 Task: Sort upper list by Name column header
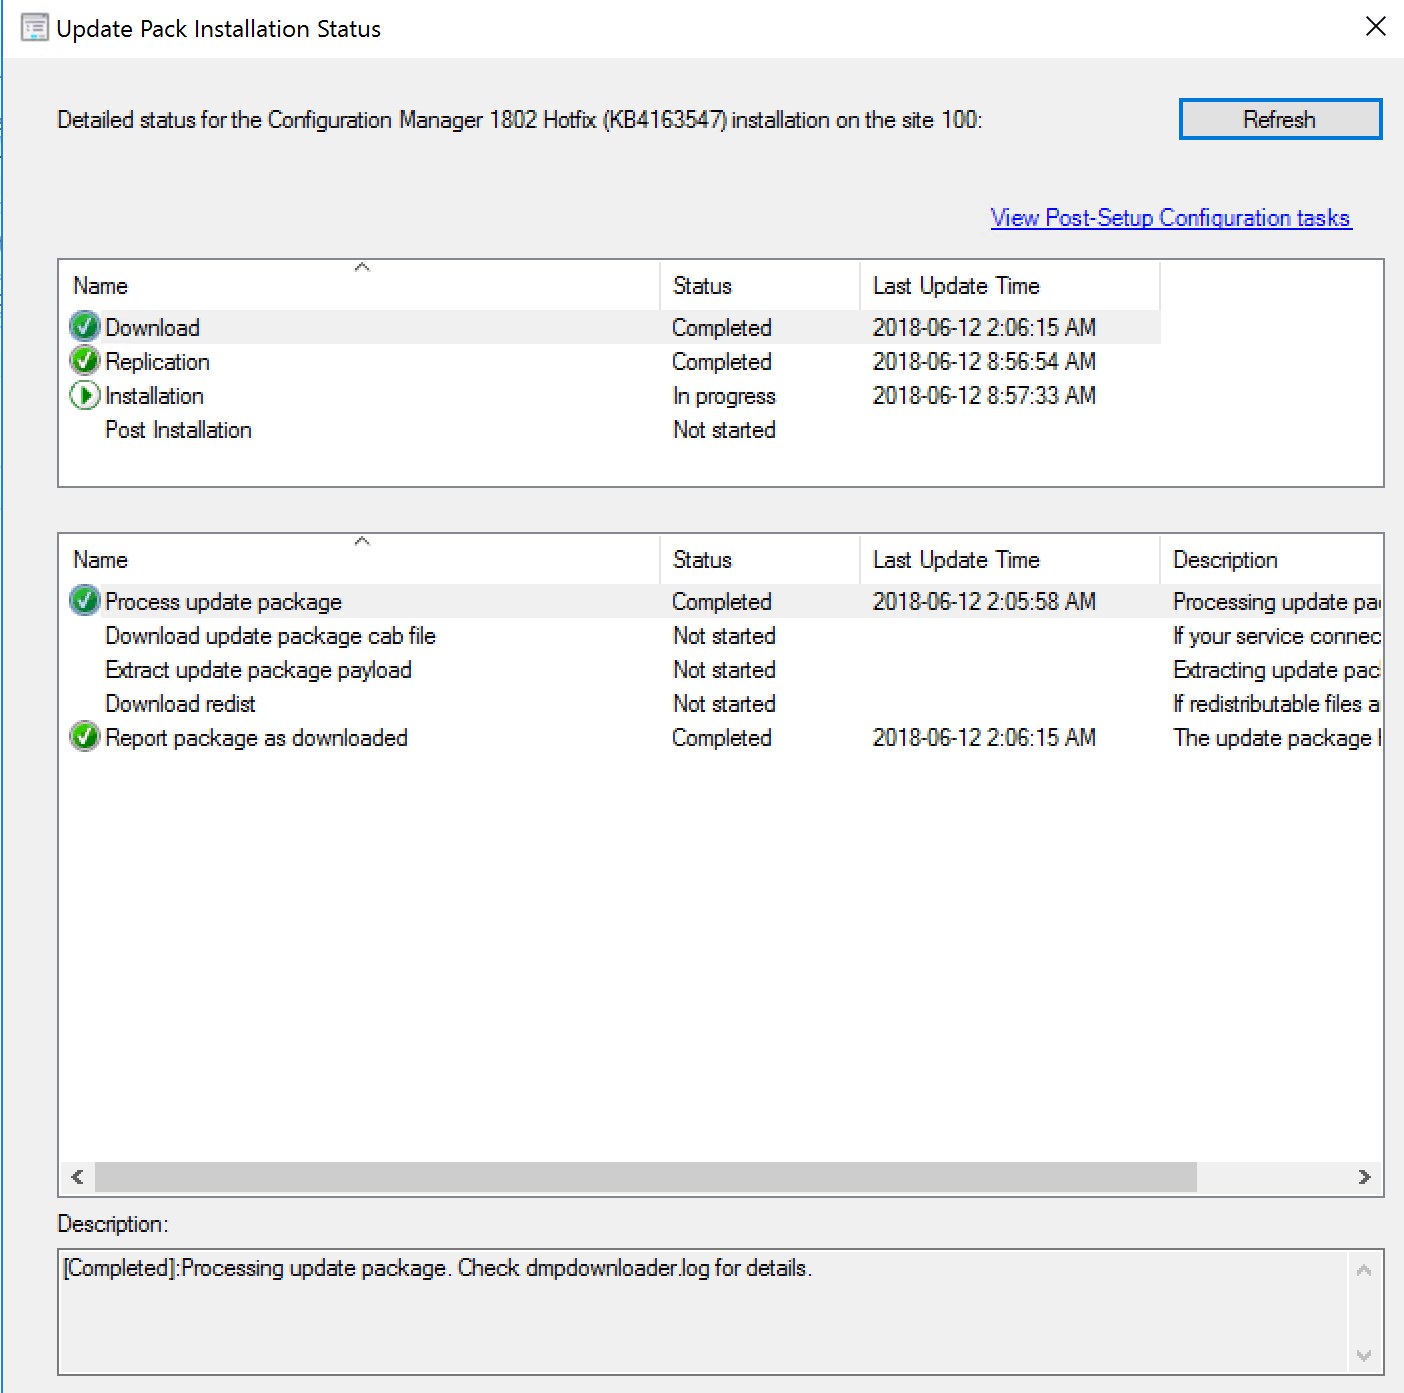(x=360, y=285)
